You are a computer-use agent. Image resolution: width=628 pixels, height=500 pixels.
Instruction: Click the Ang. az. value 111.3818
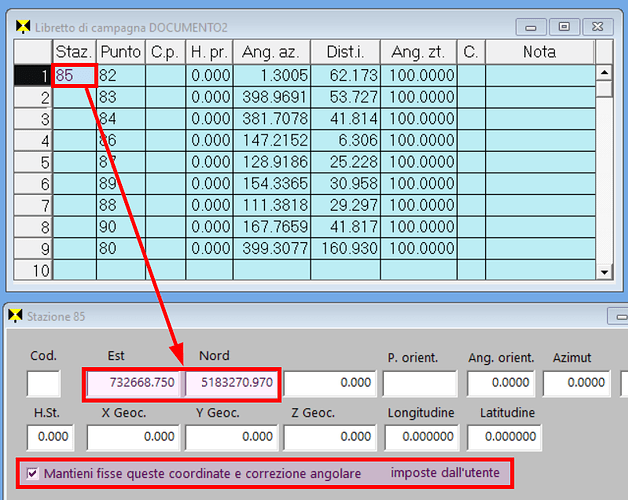(272, 205)
